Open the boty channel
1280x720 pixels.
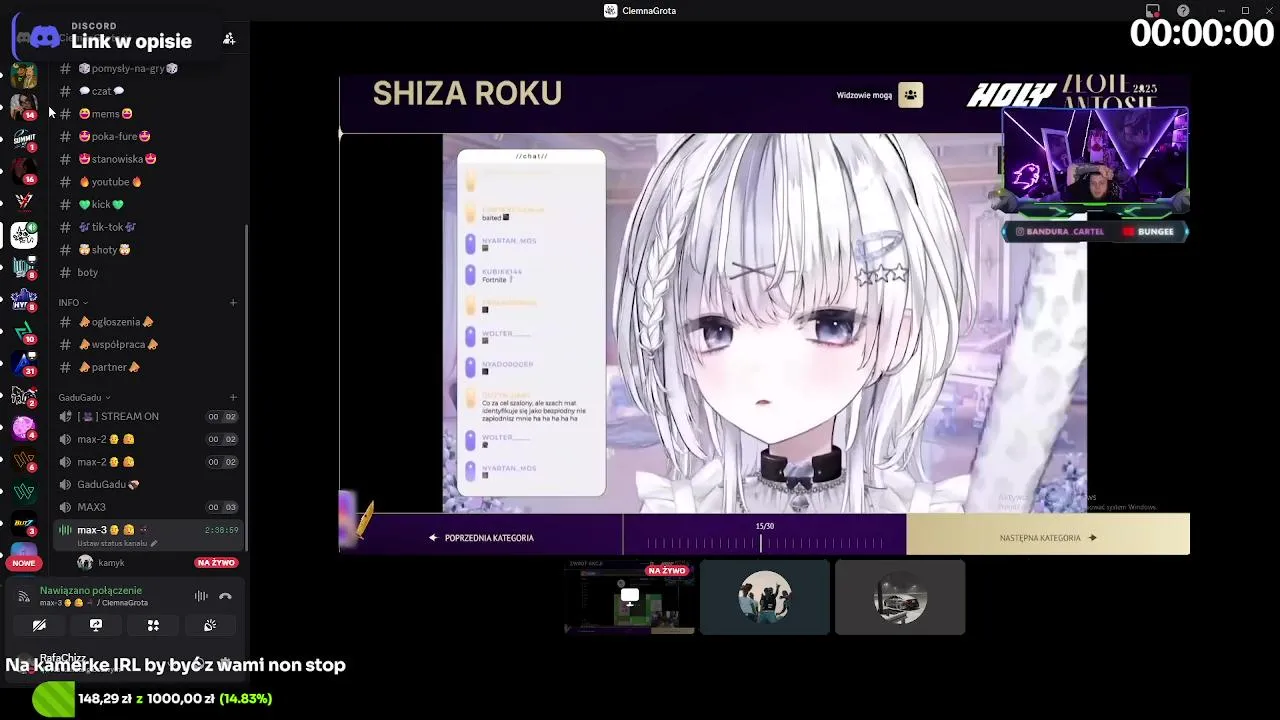(147, 272)
